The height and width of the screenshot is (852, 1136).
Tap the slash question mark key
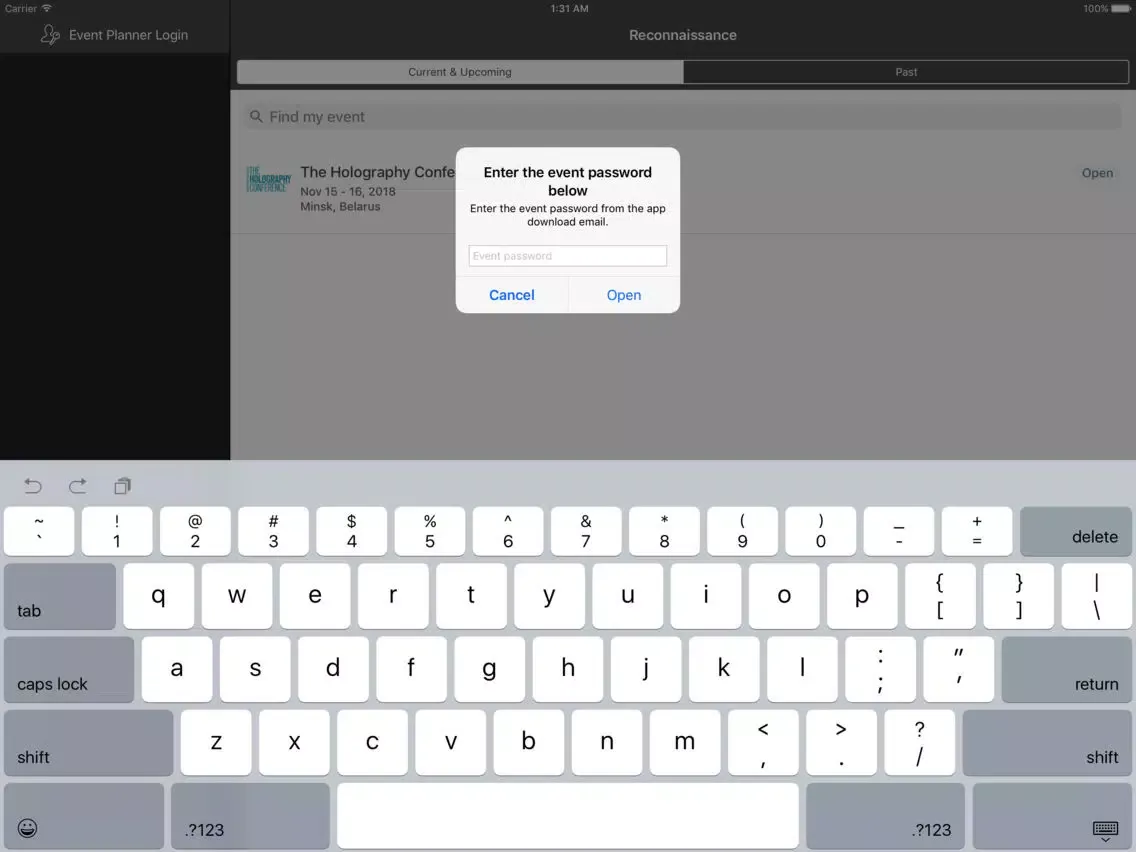[x=920, y=743]
